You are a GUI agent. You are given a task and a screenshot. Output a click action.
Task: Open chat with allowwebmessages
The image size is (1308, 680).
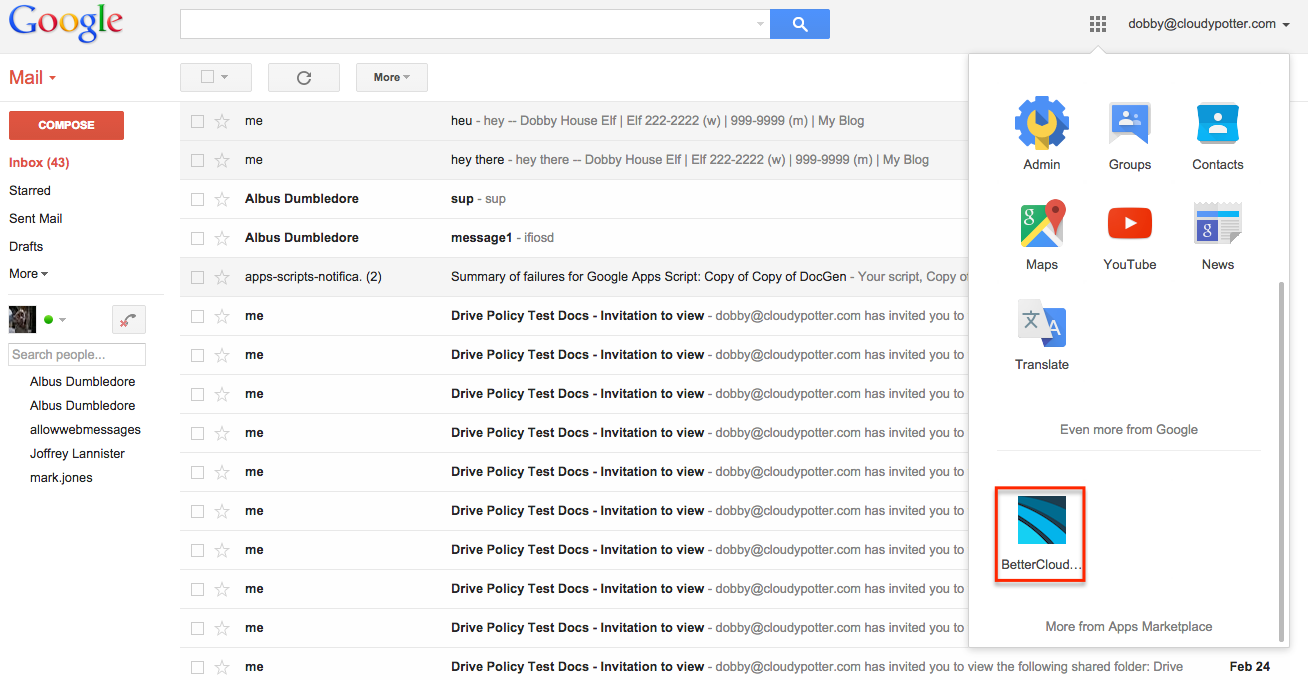tap(85, 430)
